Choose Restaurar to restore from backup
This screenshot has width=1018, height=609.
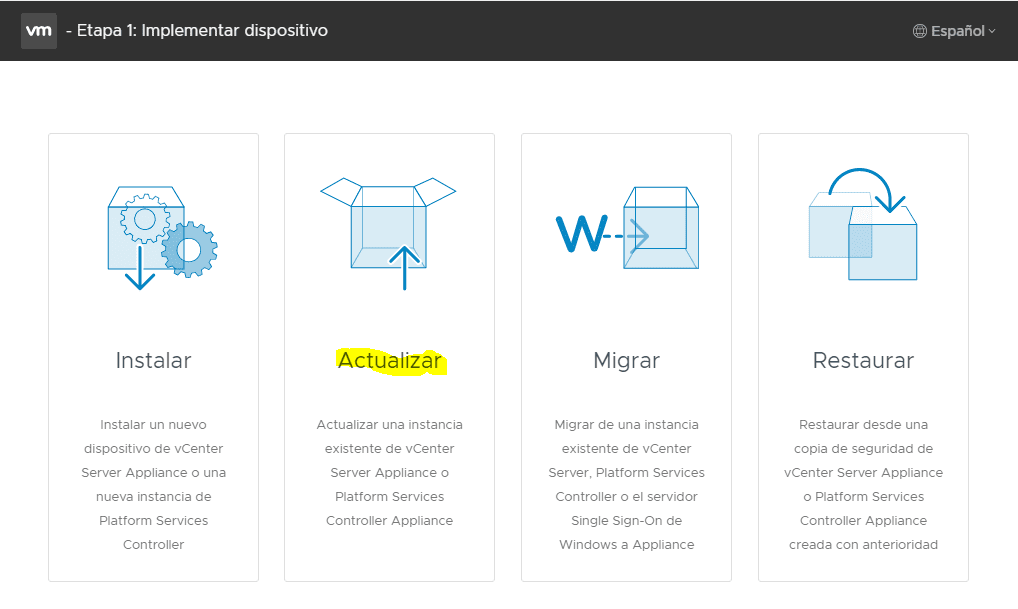(x=862, y=360)
